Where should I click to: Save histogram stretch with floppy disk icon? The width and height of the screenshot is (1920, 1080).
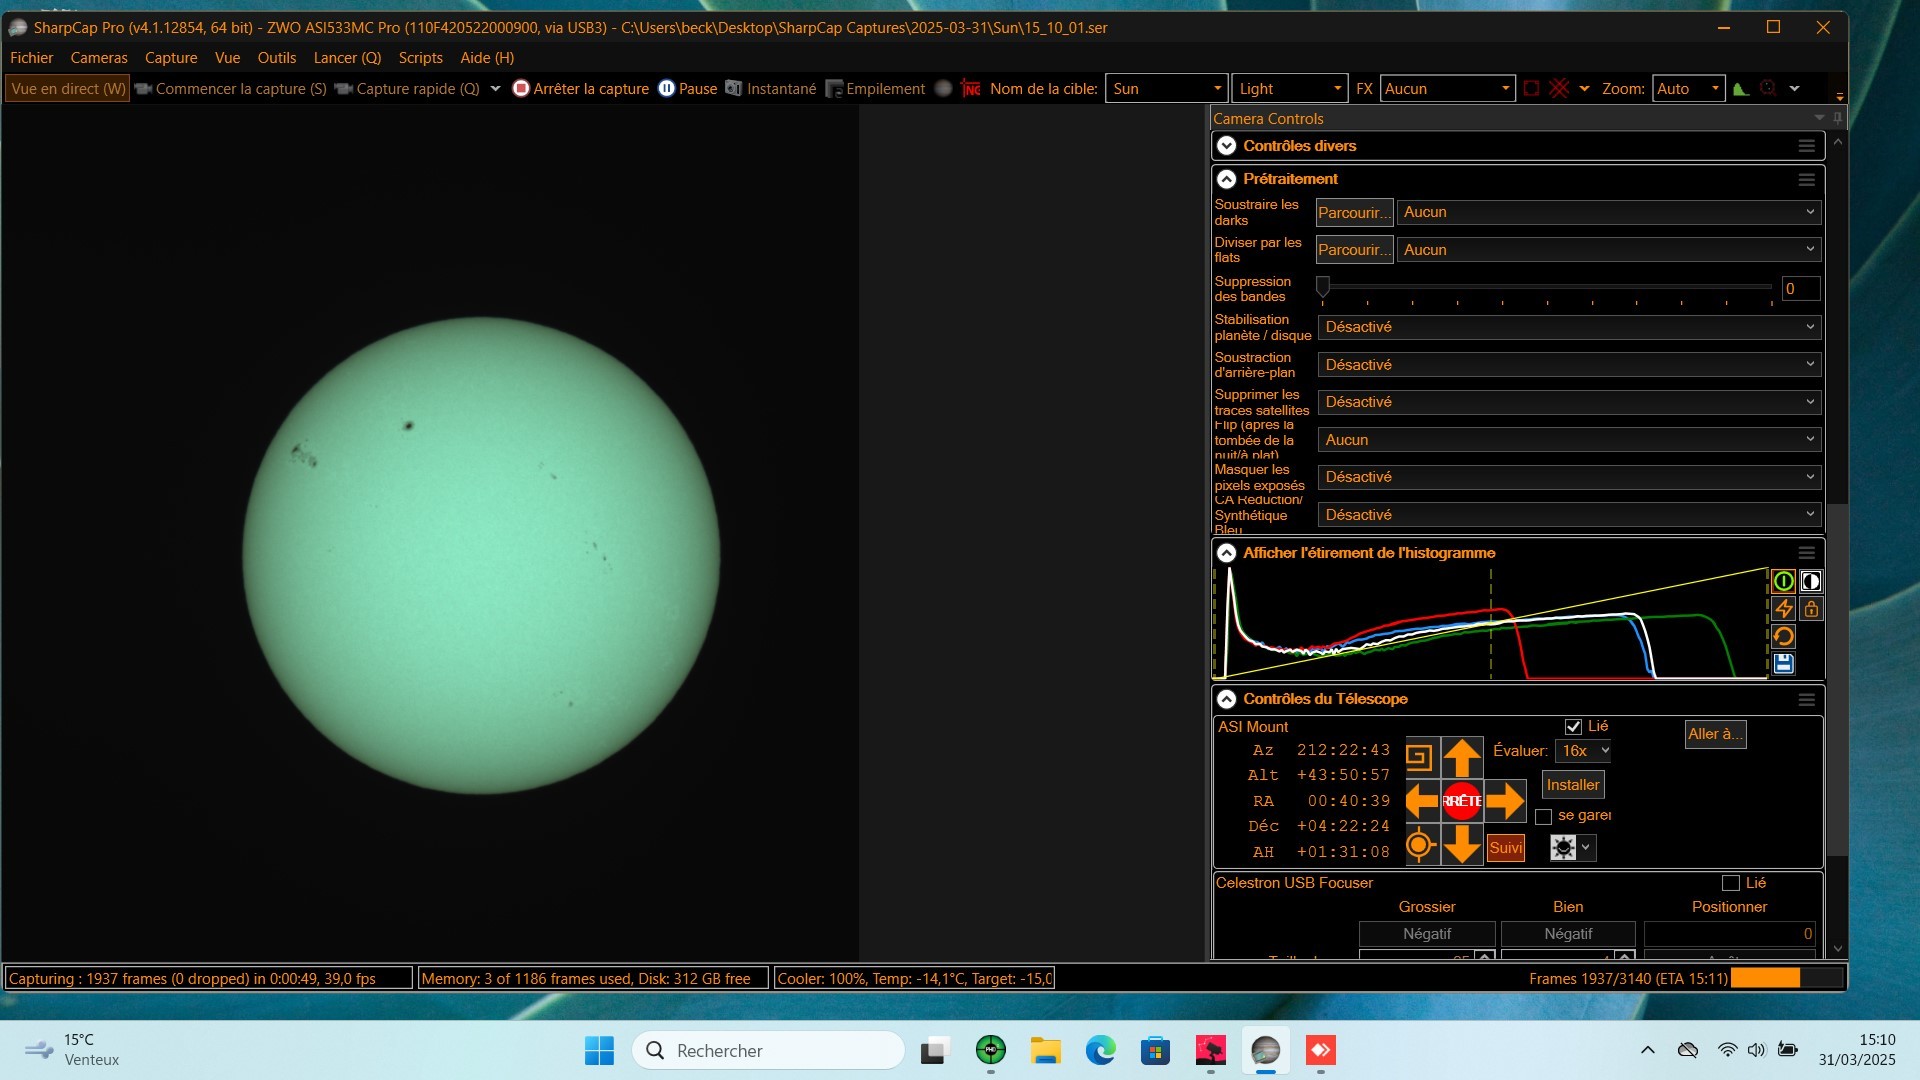point(1783,663)
